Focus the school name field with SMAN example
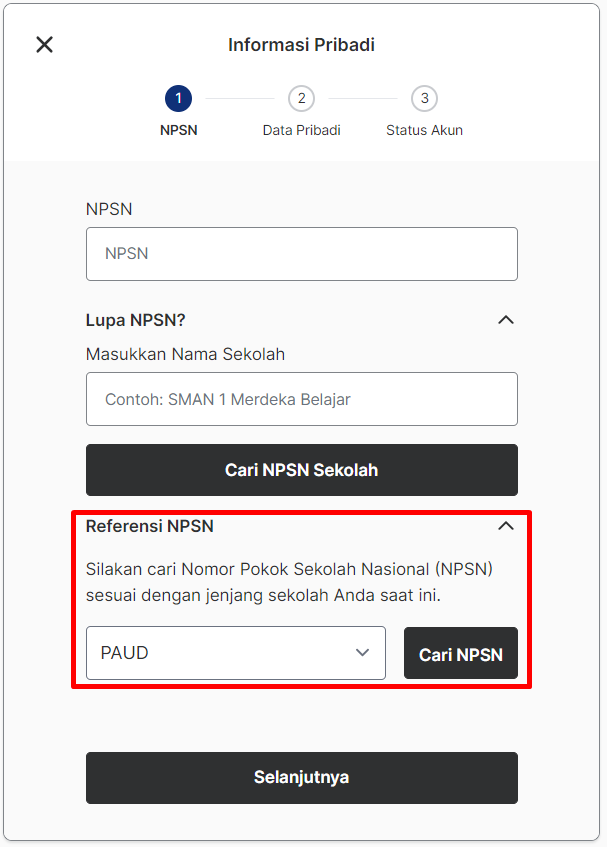Viewport: 607px width, 847px height. (302, 399)
